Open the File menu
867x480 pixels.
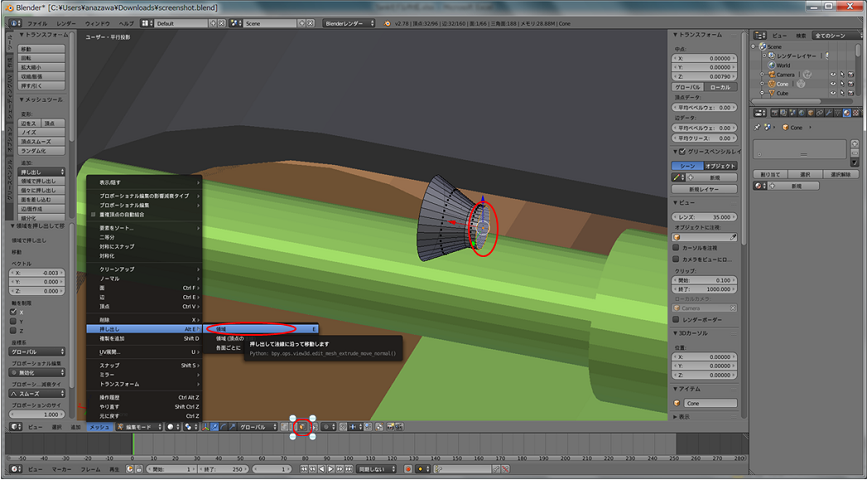click(35, 22)
